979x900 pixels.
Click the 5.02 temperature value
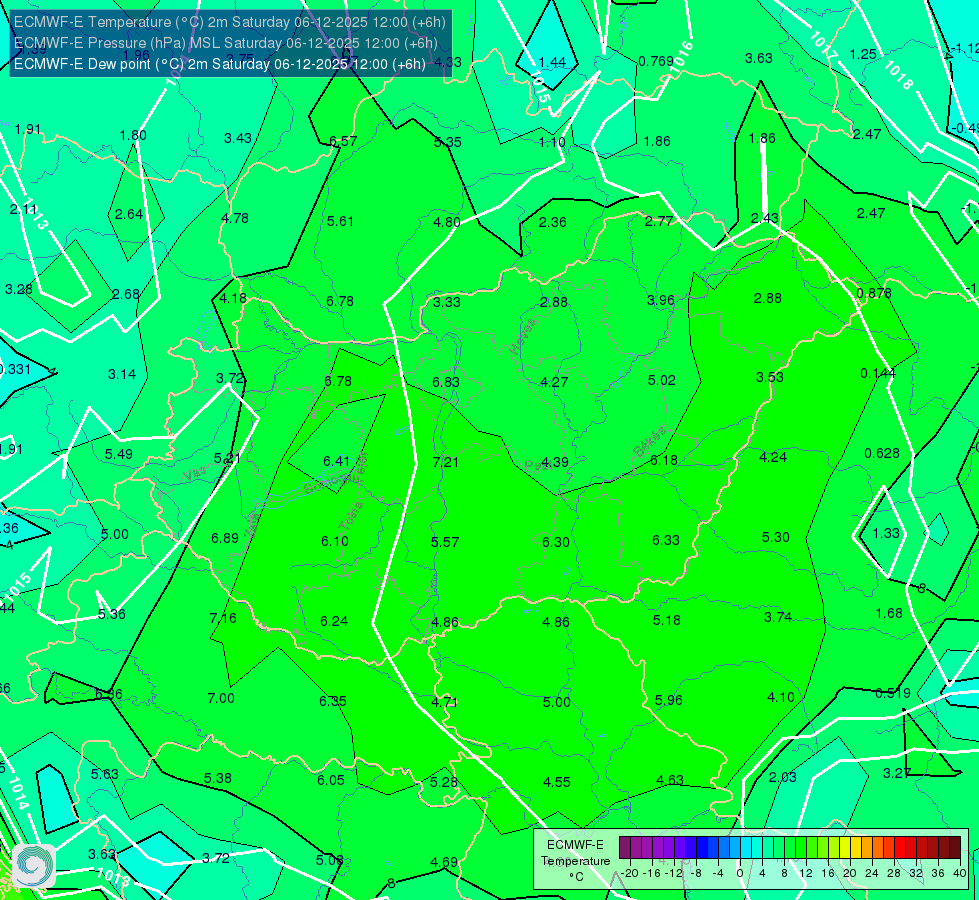pyautogui.click(x=662, y=380)
